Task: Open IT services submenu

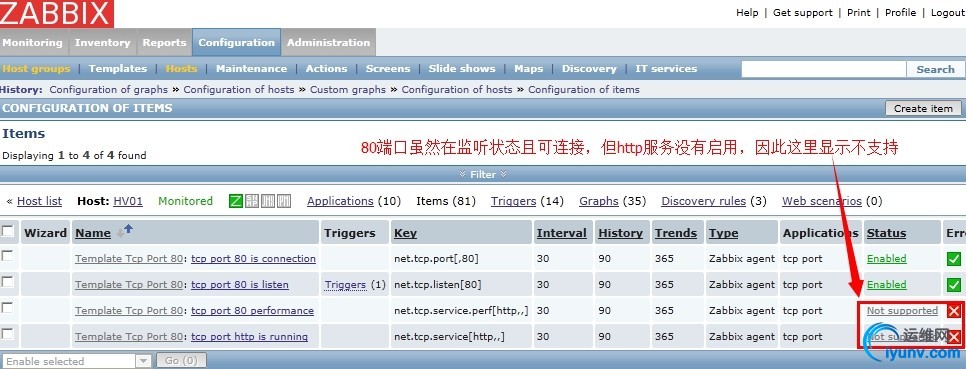Action: 666,68
